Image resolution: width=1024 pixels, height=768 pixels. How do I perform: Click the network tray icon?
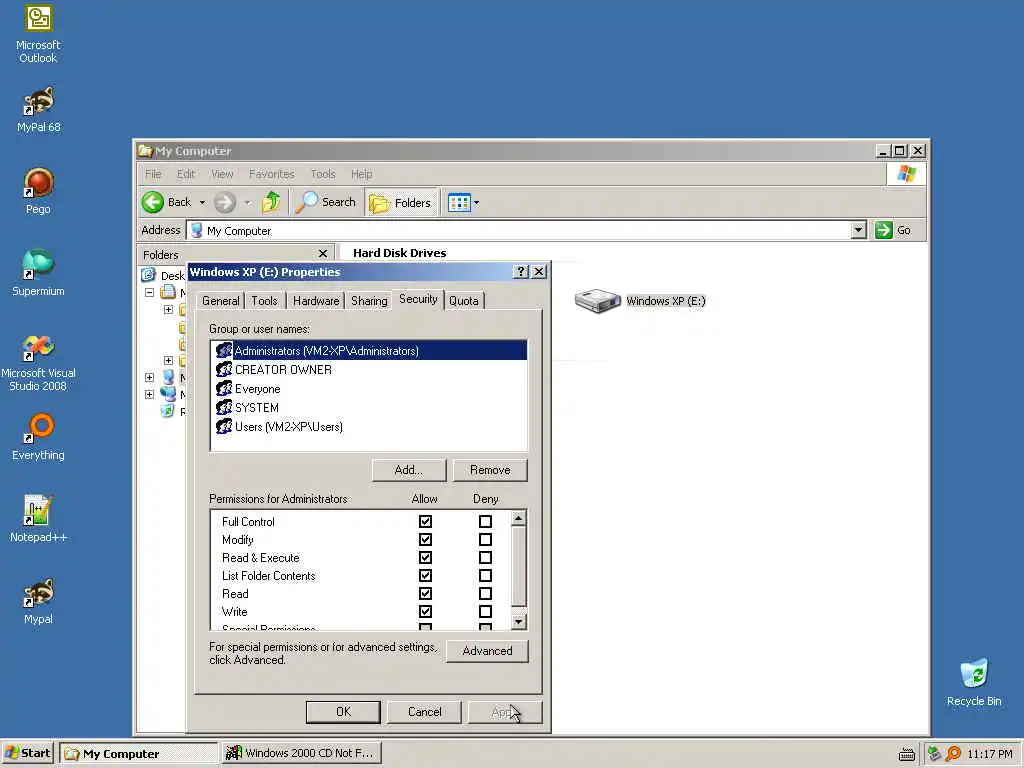[x=935, y=754]
